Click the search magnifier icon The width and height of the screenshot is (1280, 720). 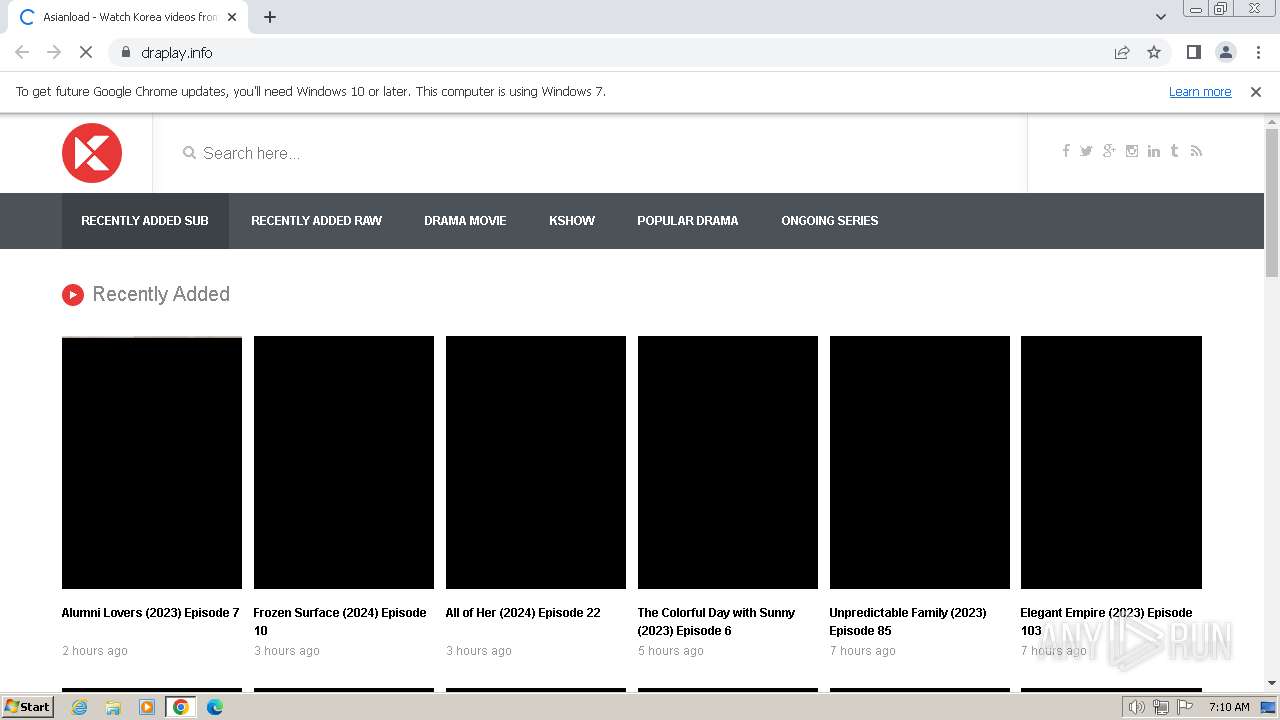coord(189,153)
